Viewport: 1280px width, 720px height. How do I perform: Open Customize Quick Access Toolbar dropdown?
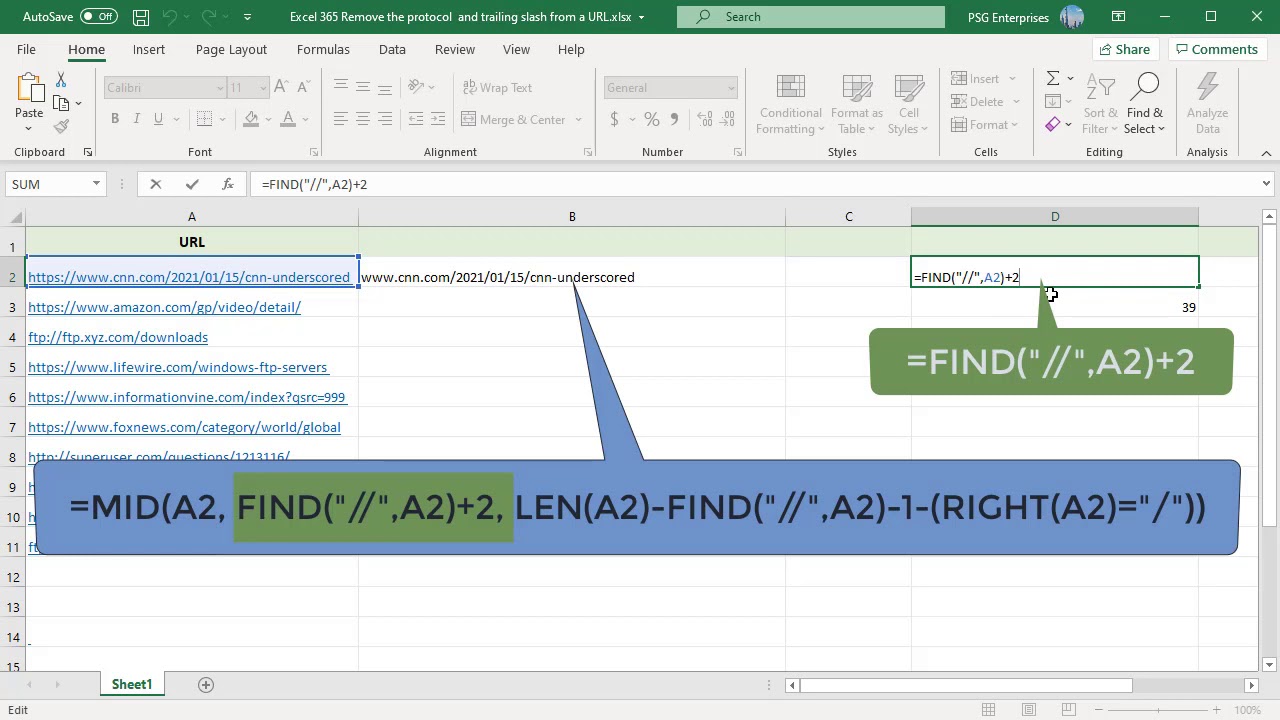(247, 17)
